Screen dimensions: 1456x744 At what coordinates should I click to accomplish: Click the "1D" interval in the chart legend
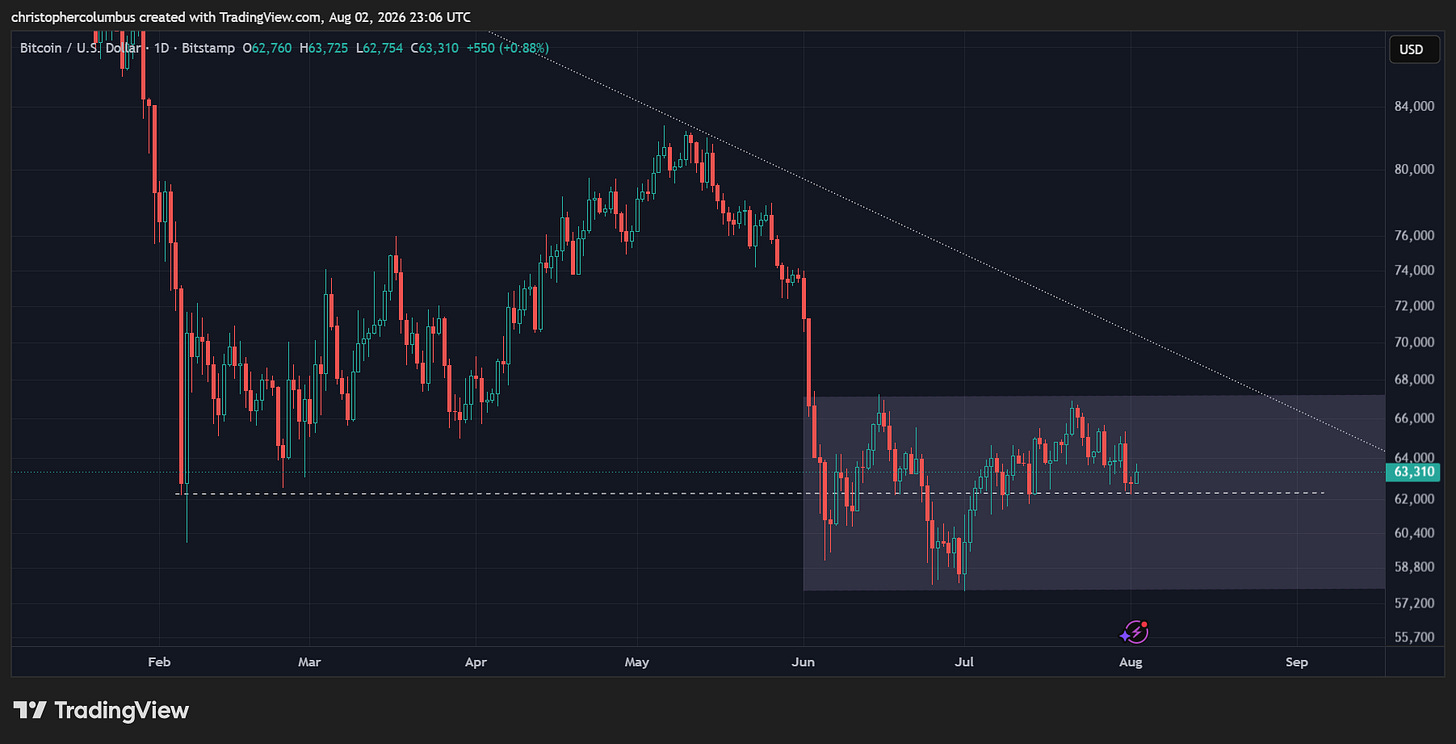click(x=164, y=48)
